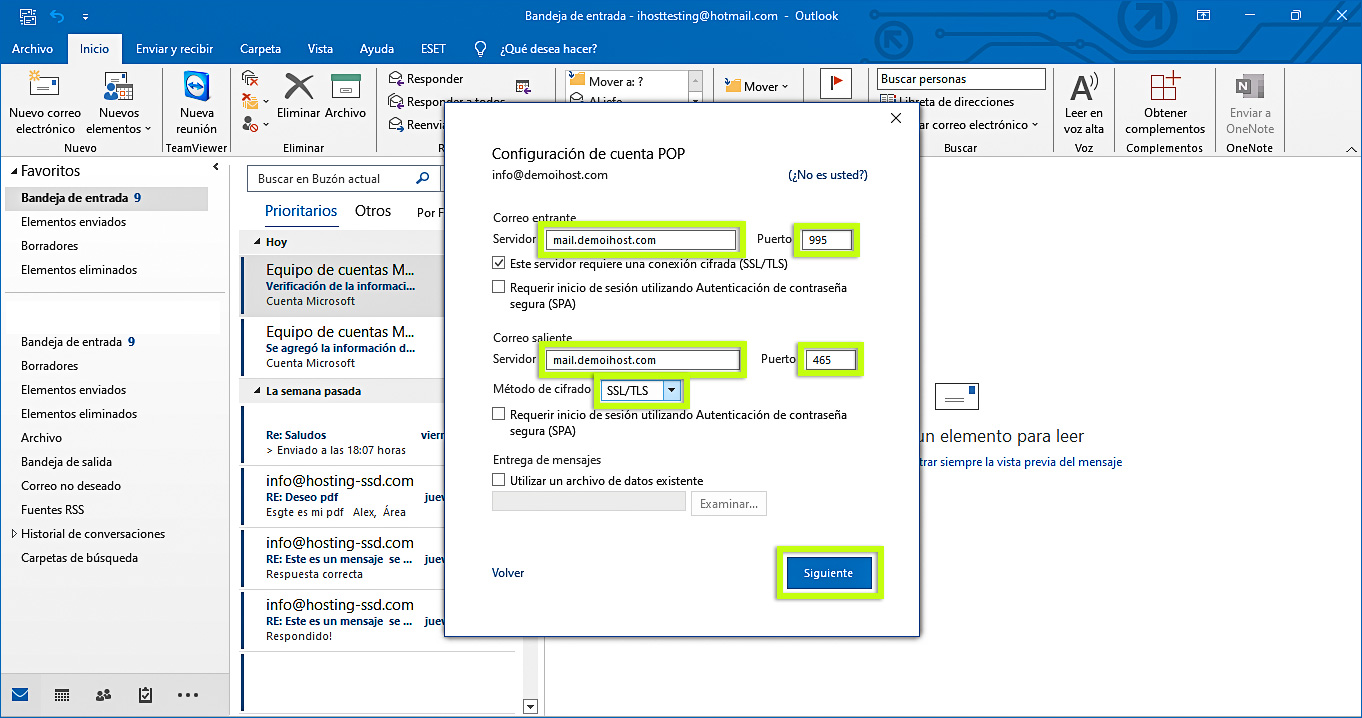Viewport: 1362px width, 718px height.
Task: Switch to Enviar y recibir tab
Action: coord(175,49)
